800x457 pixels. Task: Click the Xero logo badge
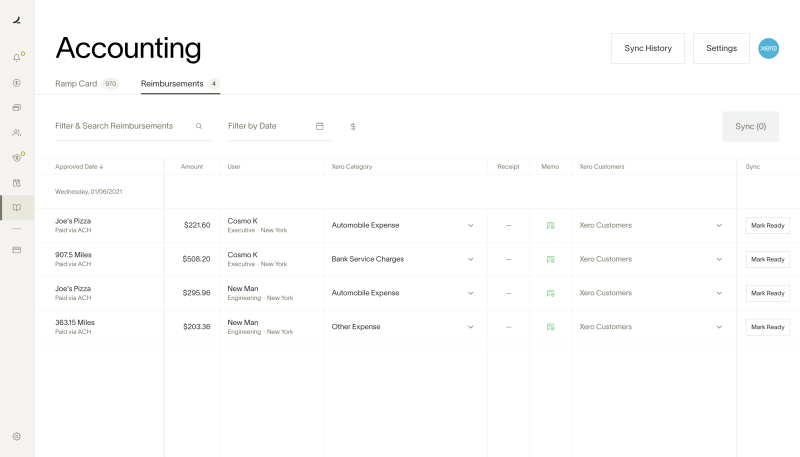(x=768, y=48)
